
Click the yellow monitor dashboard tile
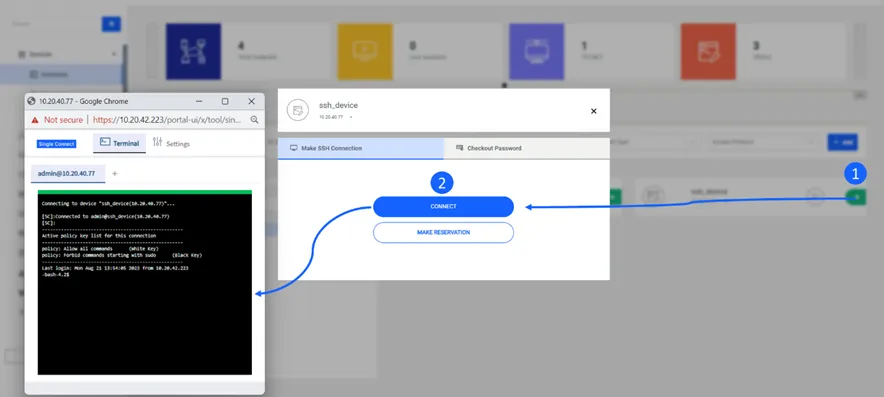point(365,51)
